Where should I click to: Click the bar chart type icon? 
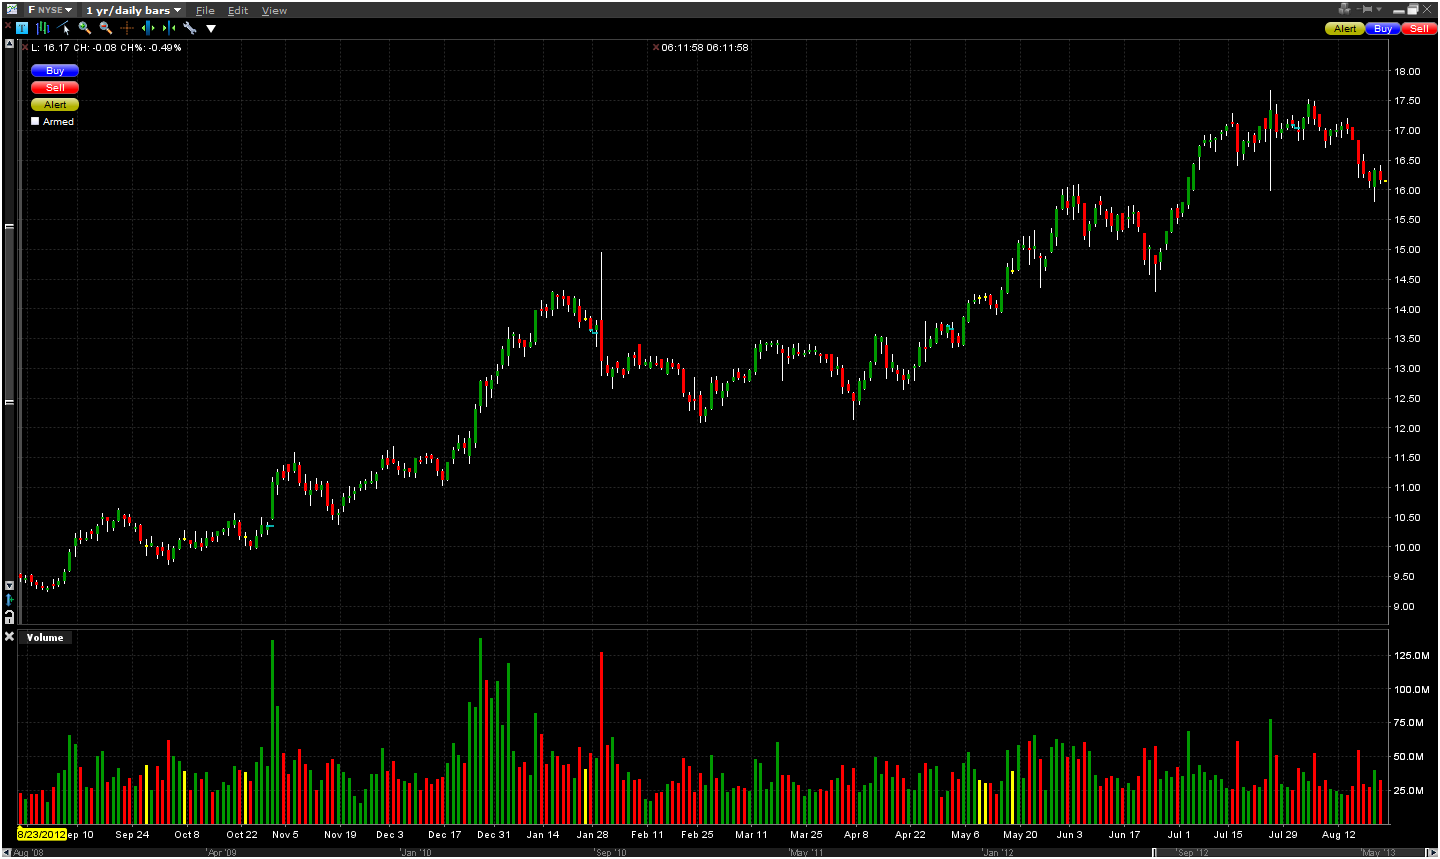43,28
